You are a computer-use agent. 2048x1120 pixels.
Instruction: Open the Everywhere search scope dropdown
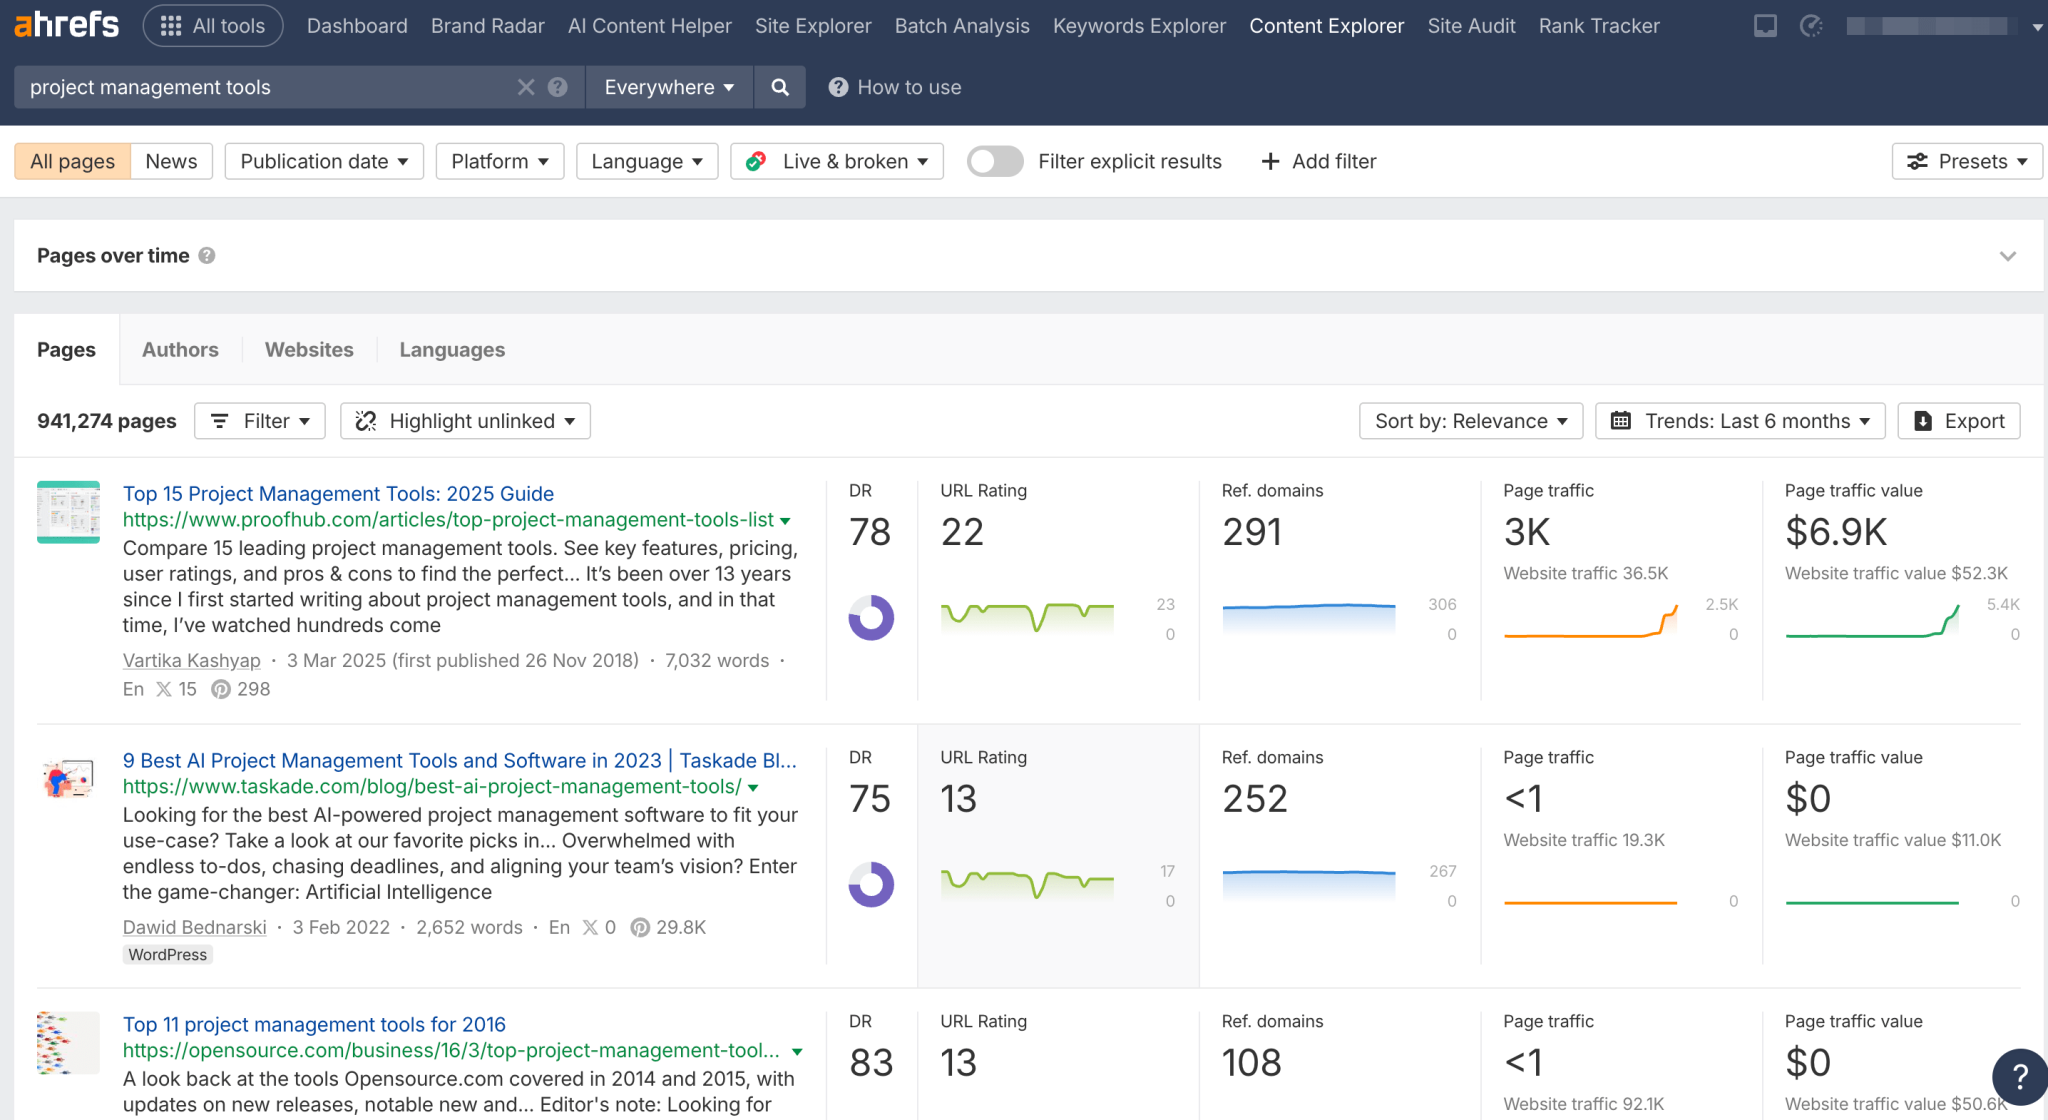point(668,87)
